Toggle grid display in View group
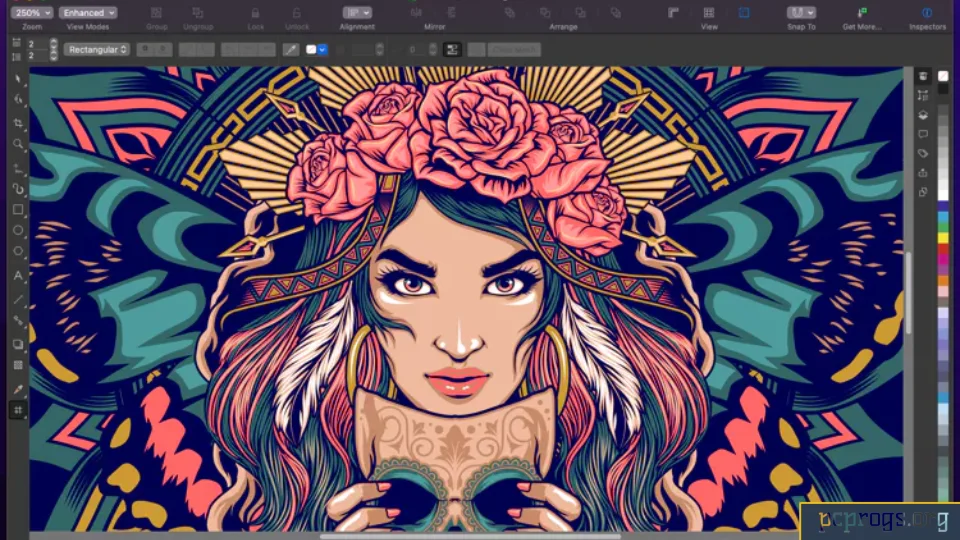Viewport: 960px width, 540px height. (x=709, y=12)
